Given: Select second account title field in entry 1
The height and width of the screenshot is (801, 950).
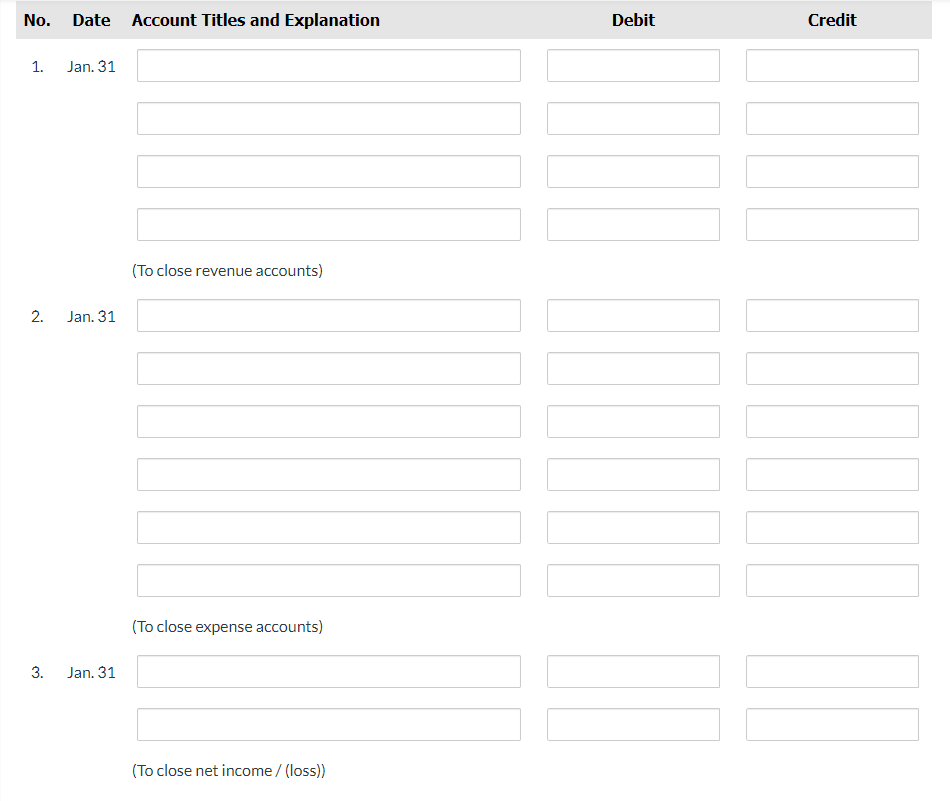Looking at the screenshot, I should (328, 118).
